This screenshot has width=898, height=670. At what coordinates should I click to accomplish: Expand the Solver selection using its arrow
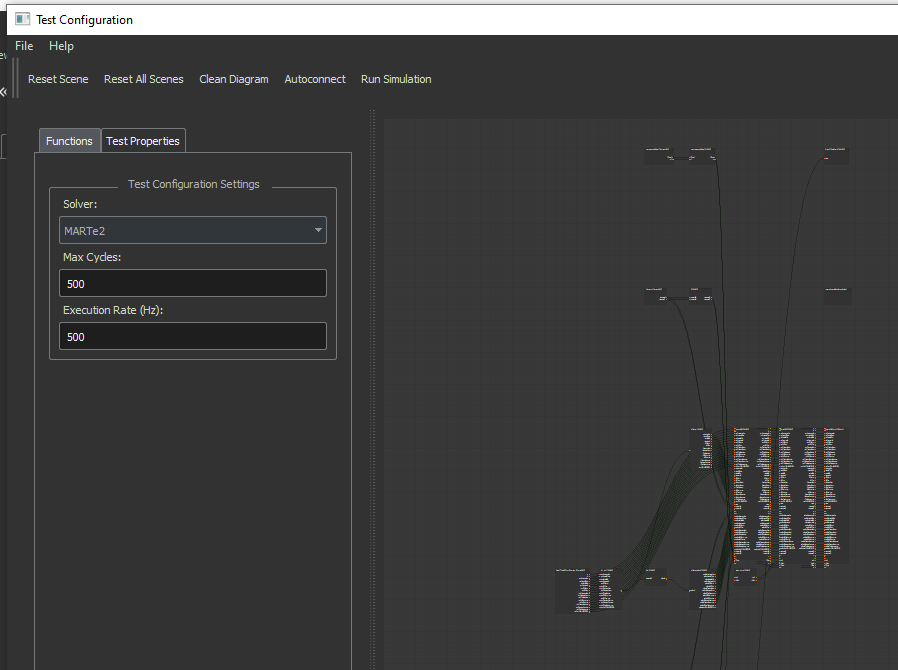[318, 230]
